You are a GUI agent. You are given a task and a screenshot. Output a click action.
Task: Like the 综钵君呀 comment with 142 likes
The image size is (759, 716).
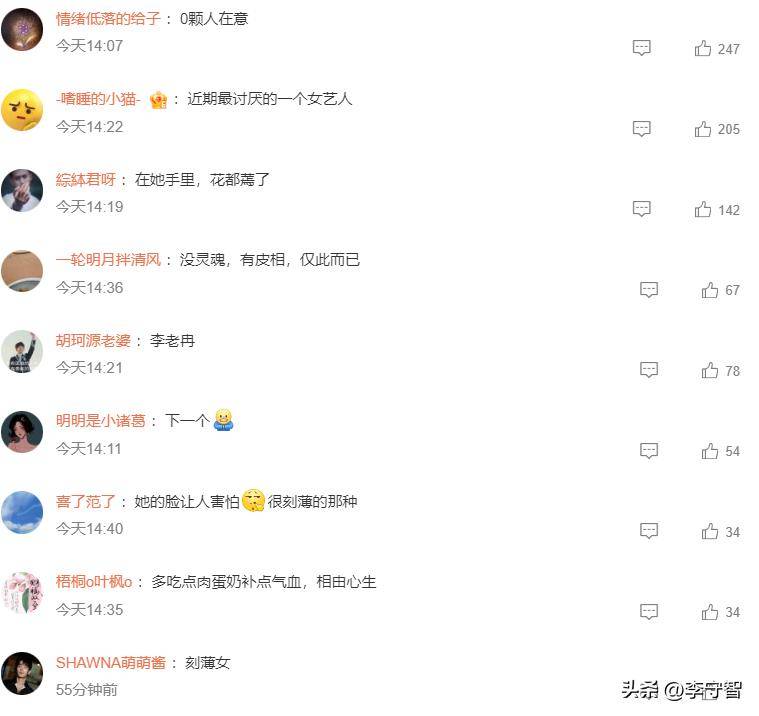click(x=703, y=210)
